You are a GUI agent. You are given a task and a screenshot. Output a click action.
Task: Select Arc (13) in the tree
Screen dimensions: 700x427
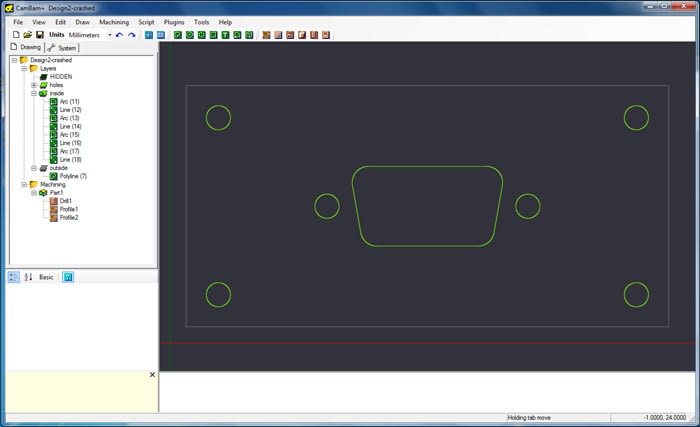(x=69, y=118)
